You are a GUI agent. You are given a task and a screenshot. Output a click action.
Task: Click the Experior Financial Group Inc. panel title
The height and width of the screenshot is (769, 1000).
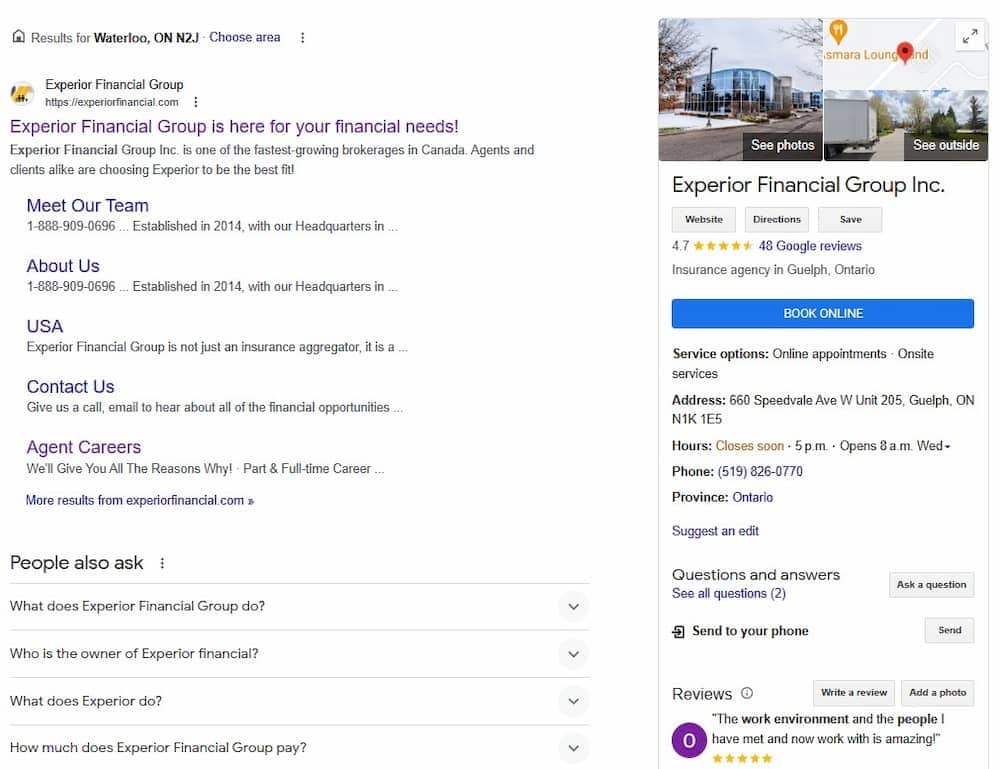(x=808, y=185)
